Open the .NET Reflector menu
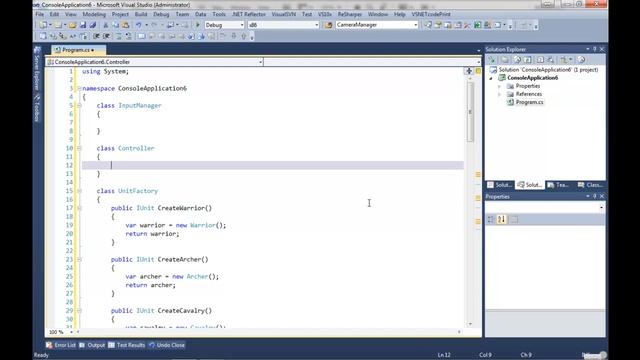 (x=249, y=14)
